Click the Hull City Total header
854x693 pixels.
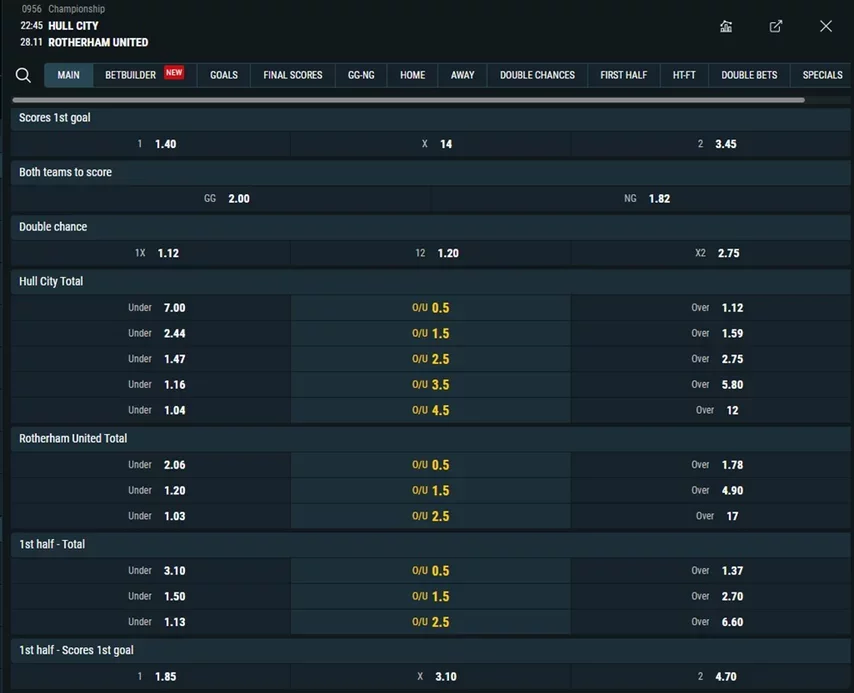click(431, 281)
